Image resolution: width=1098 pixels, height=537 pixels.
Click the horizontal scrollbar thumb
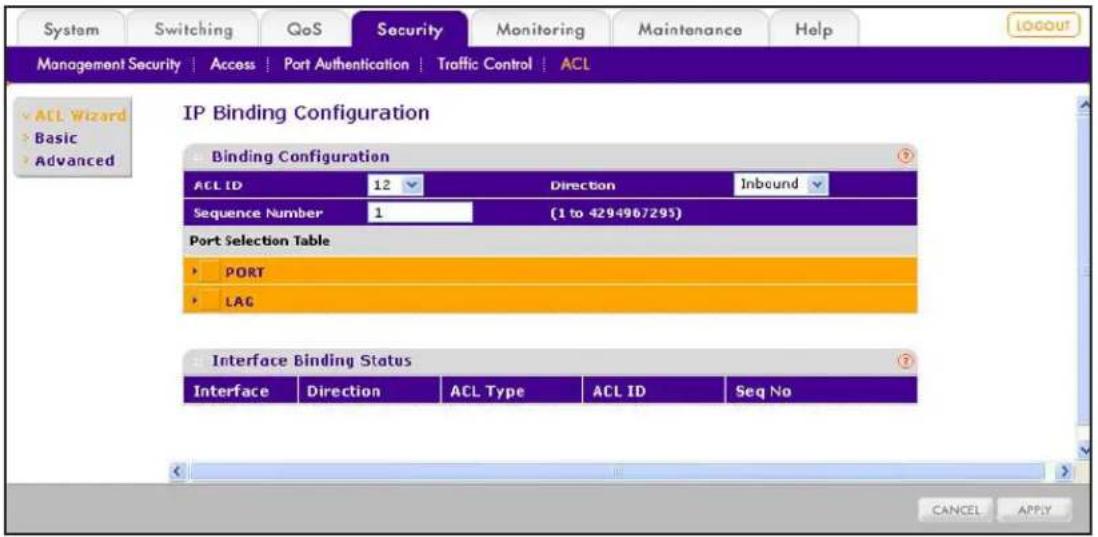click(617, 471)
